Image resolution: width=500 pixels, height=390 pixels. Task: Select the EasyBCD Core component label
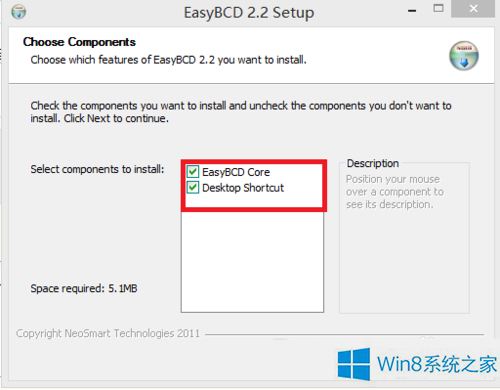click(236, 172)
